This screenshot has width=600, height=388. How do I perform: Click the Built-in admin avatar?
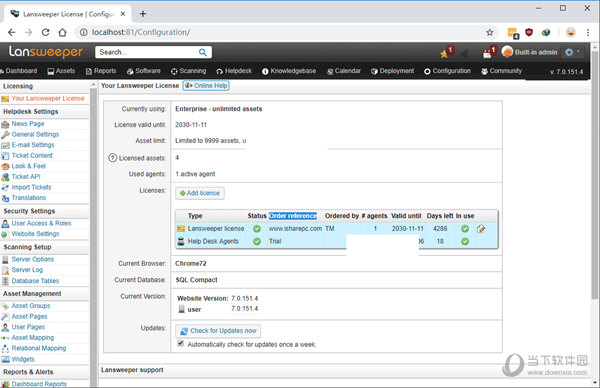coord(507,52)
